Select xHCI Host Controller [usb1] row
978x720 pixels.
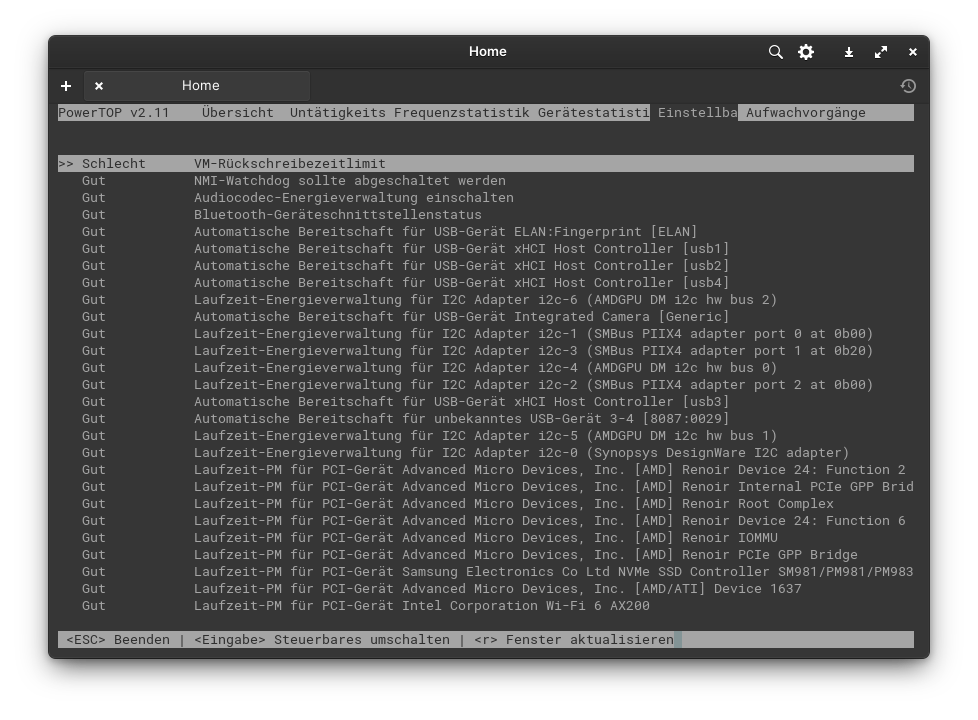click(486, 249)
